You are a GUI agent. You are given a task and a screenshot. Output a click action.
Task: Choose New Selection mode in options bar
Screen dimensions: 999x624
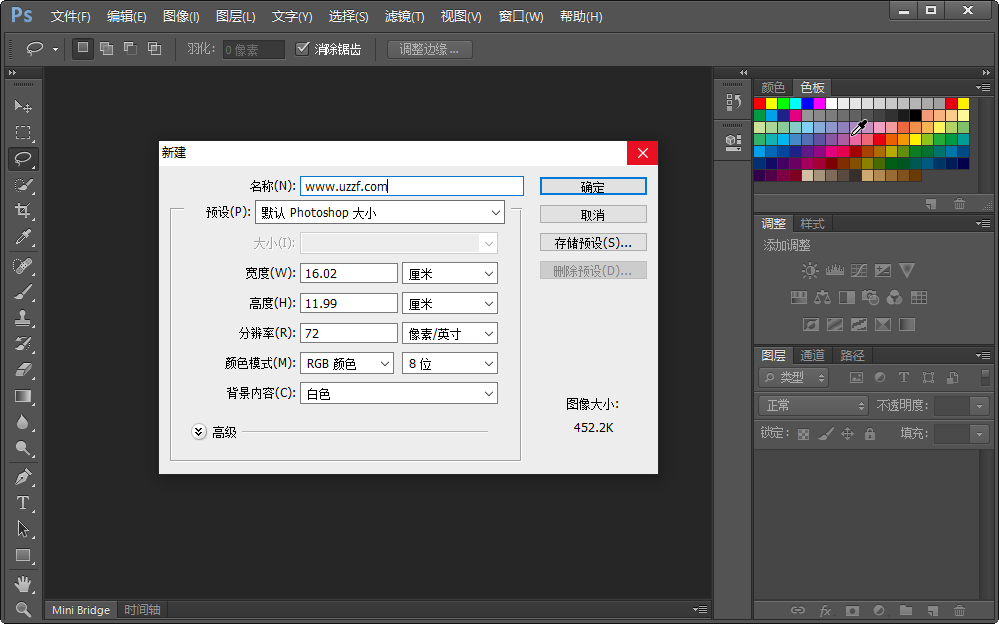(82, 48)
